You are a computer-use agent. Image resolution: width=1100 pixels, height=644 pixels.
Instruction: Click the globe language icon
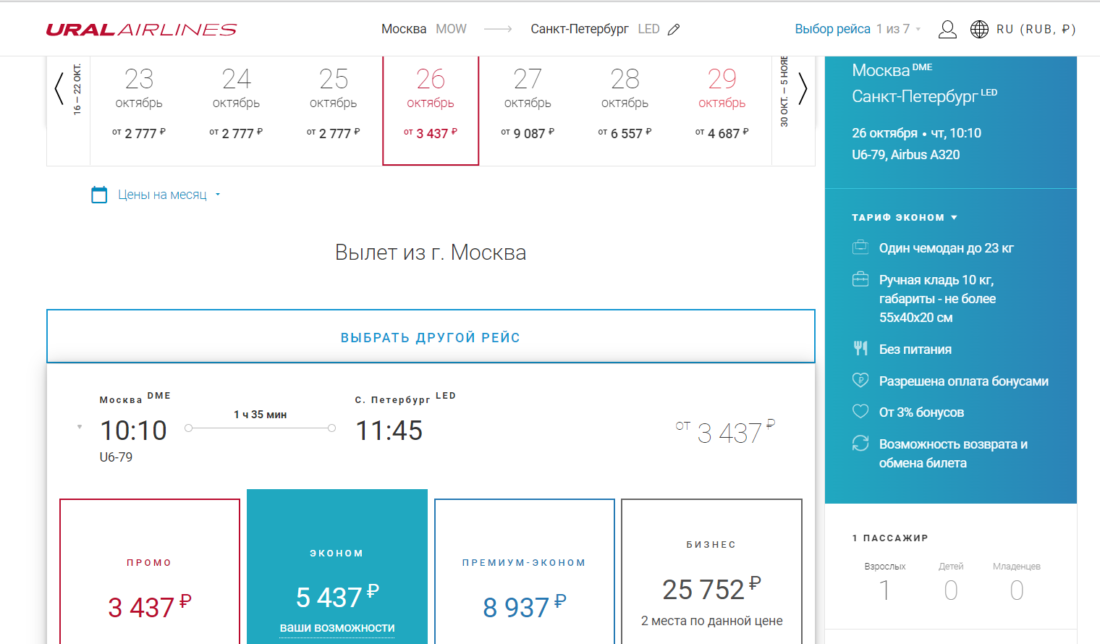pyautogui.click(x=980, y=29)
